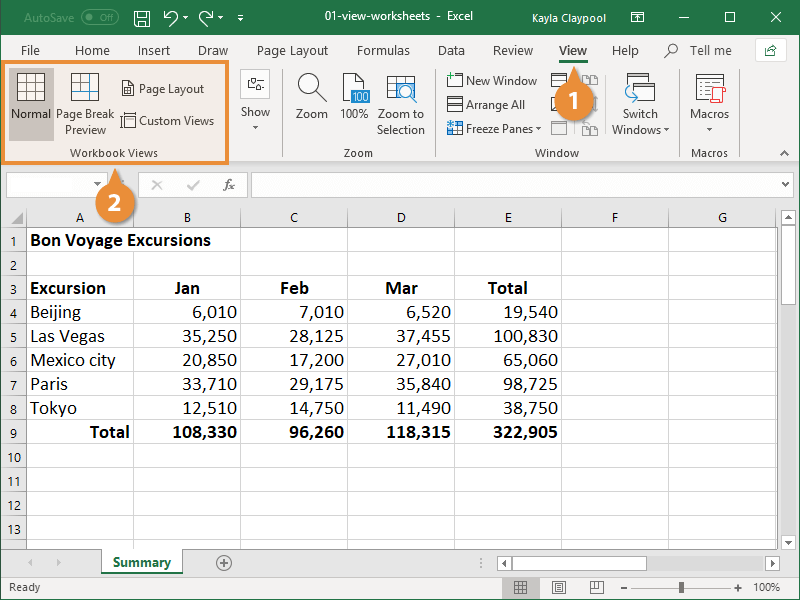This screenshot has height=600, width=800.
Task: Click Arrange All windows
Action: click(x=486, y=105)
